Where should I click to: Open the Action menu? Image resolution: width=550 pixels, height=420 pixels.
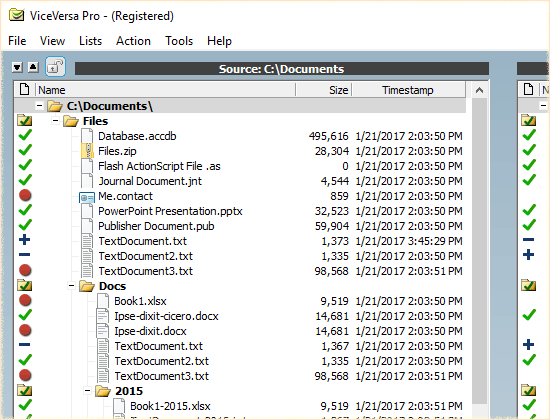coord(133,41)
